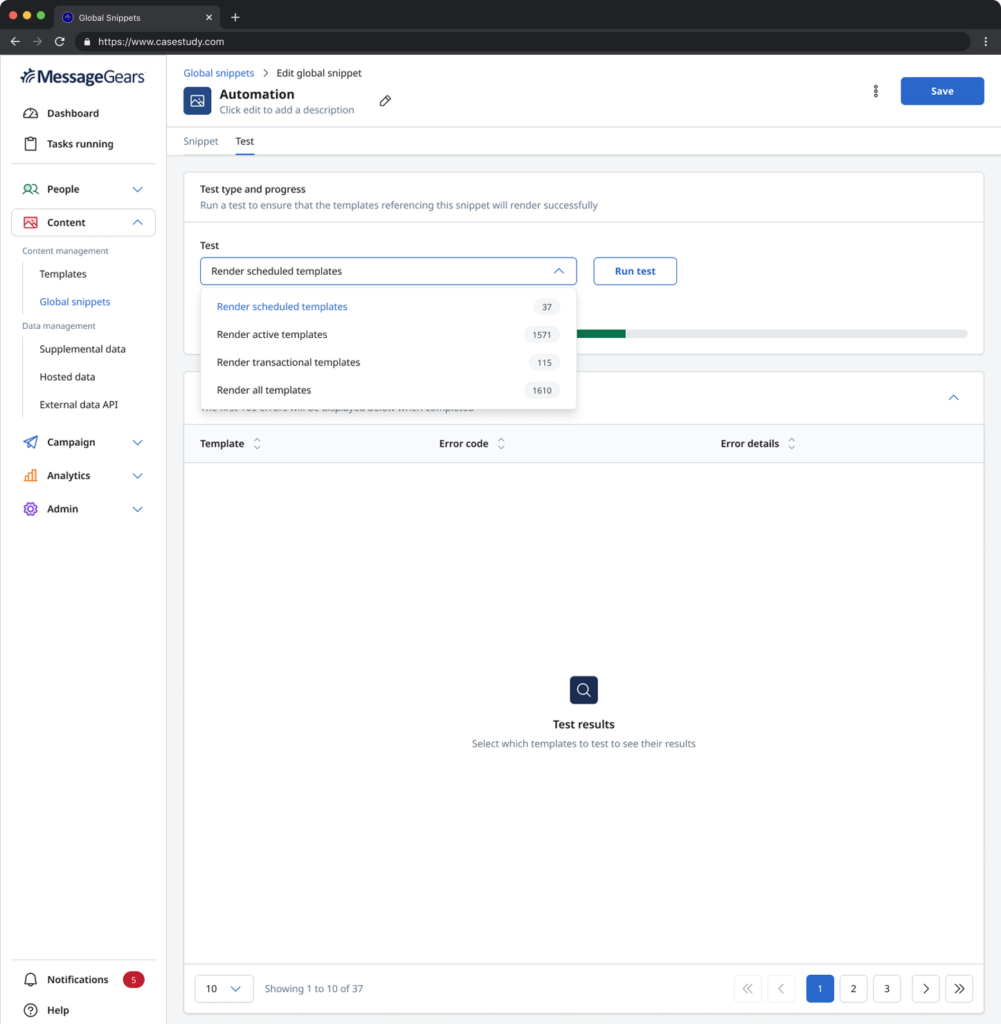Click the Analytics bar chart icon
This screenshot has width=1001, height=1024.
(x=30, y=476)
